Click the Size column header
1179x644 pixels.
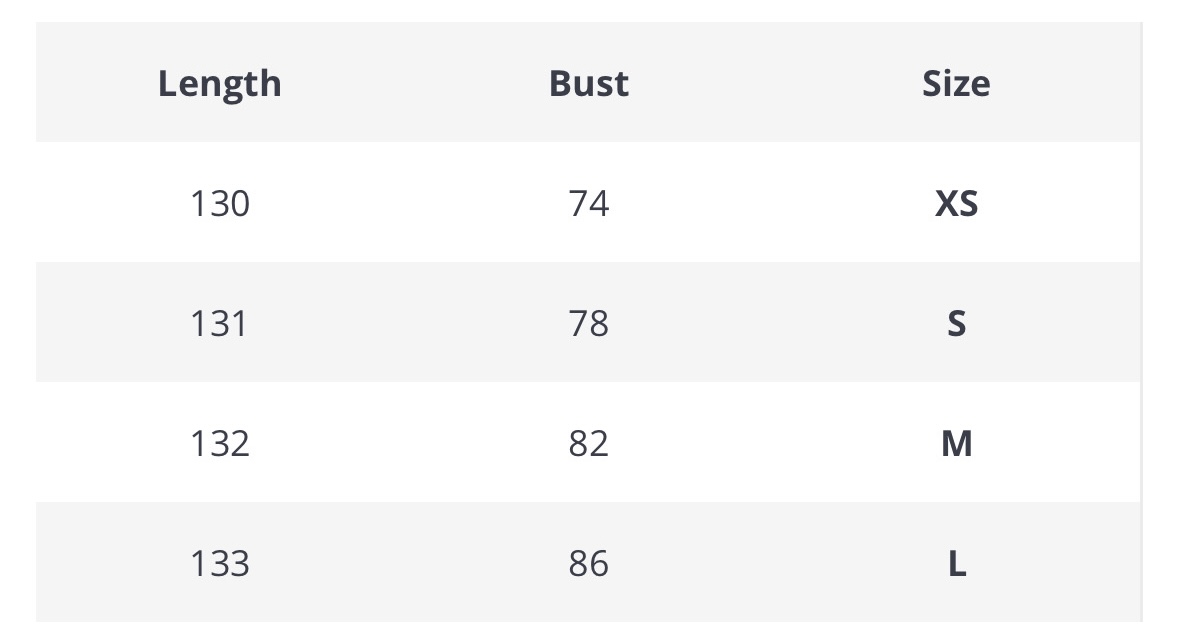(x=956, y=83)
